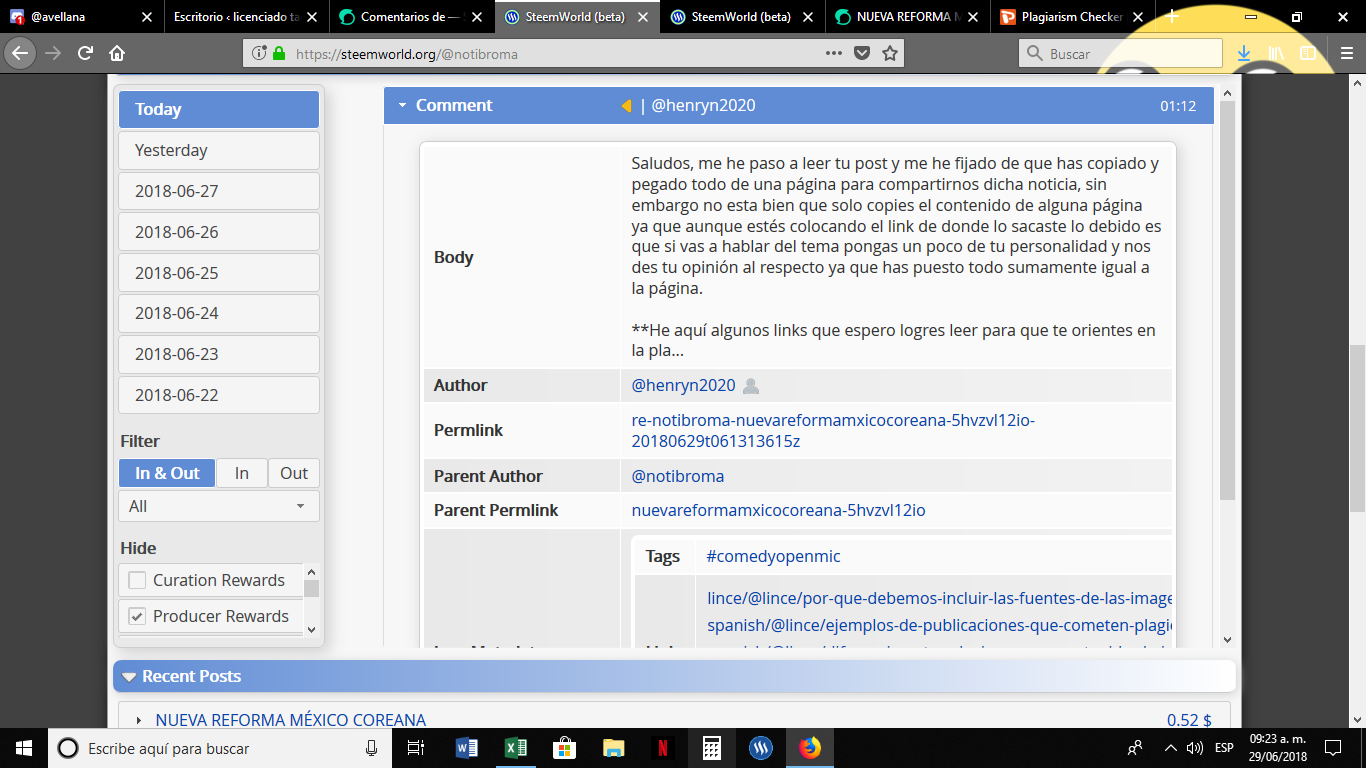Open Calculator from the taskbar
The width and height of the screenshot is (1366, 768).
pos(712,748)
